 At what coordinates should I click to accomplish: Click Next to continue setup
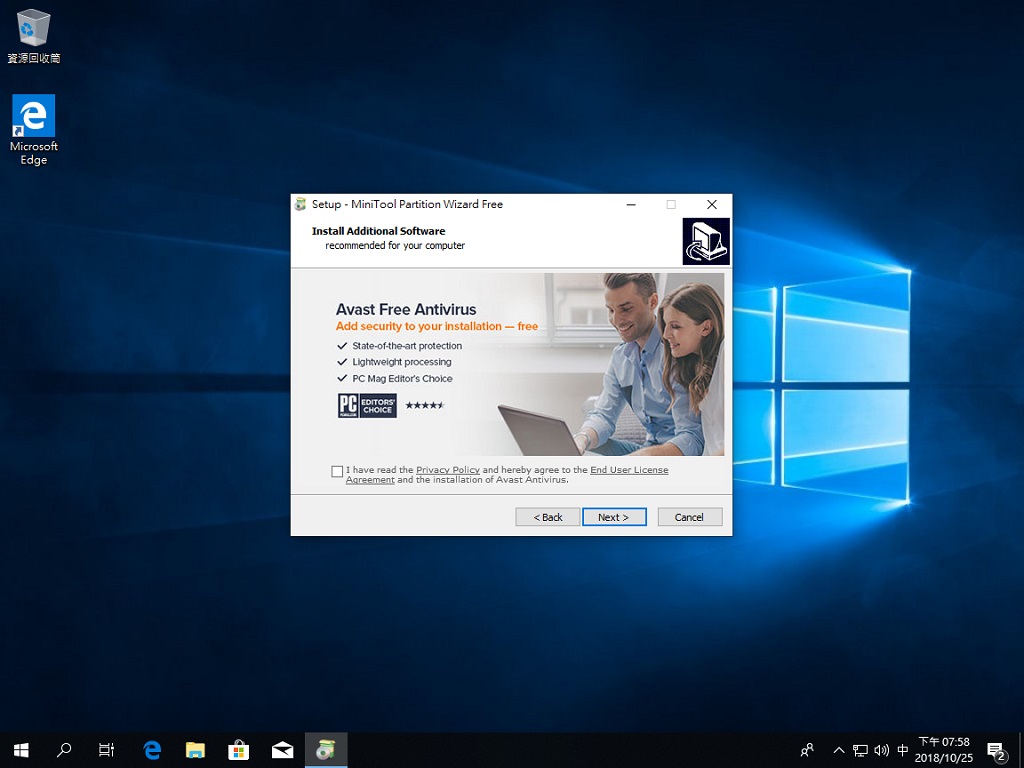click(x=614, y=517)
